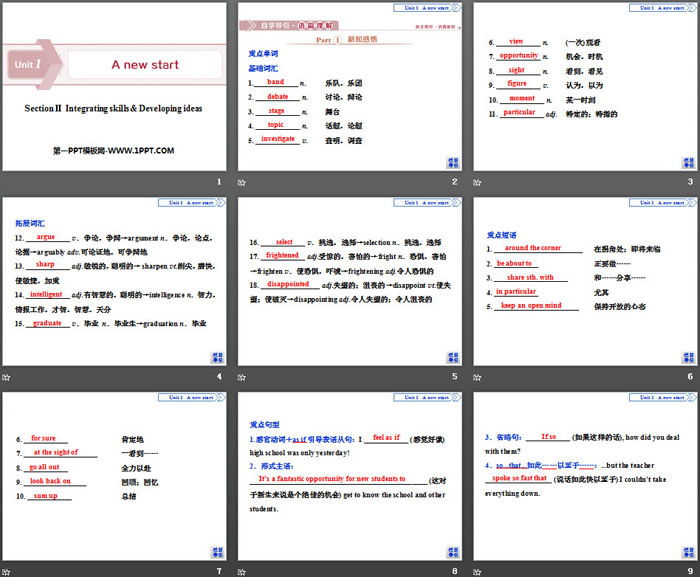Image resolution: width=700 pixels, height=577 pixels.
Task: Click the blue corner badge on slide 3
Action: 688,163
